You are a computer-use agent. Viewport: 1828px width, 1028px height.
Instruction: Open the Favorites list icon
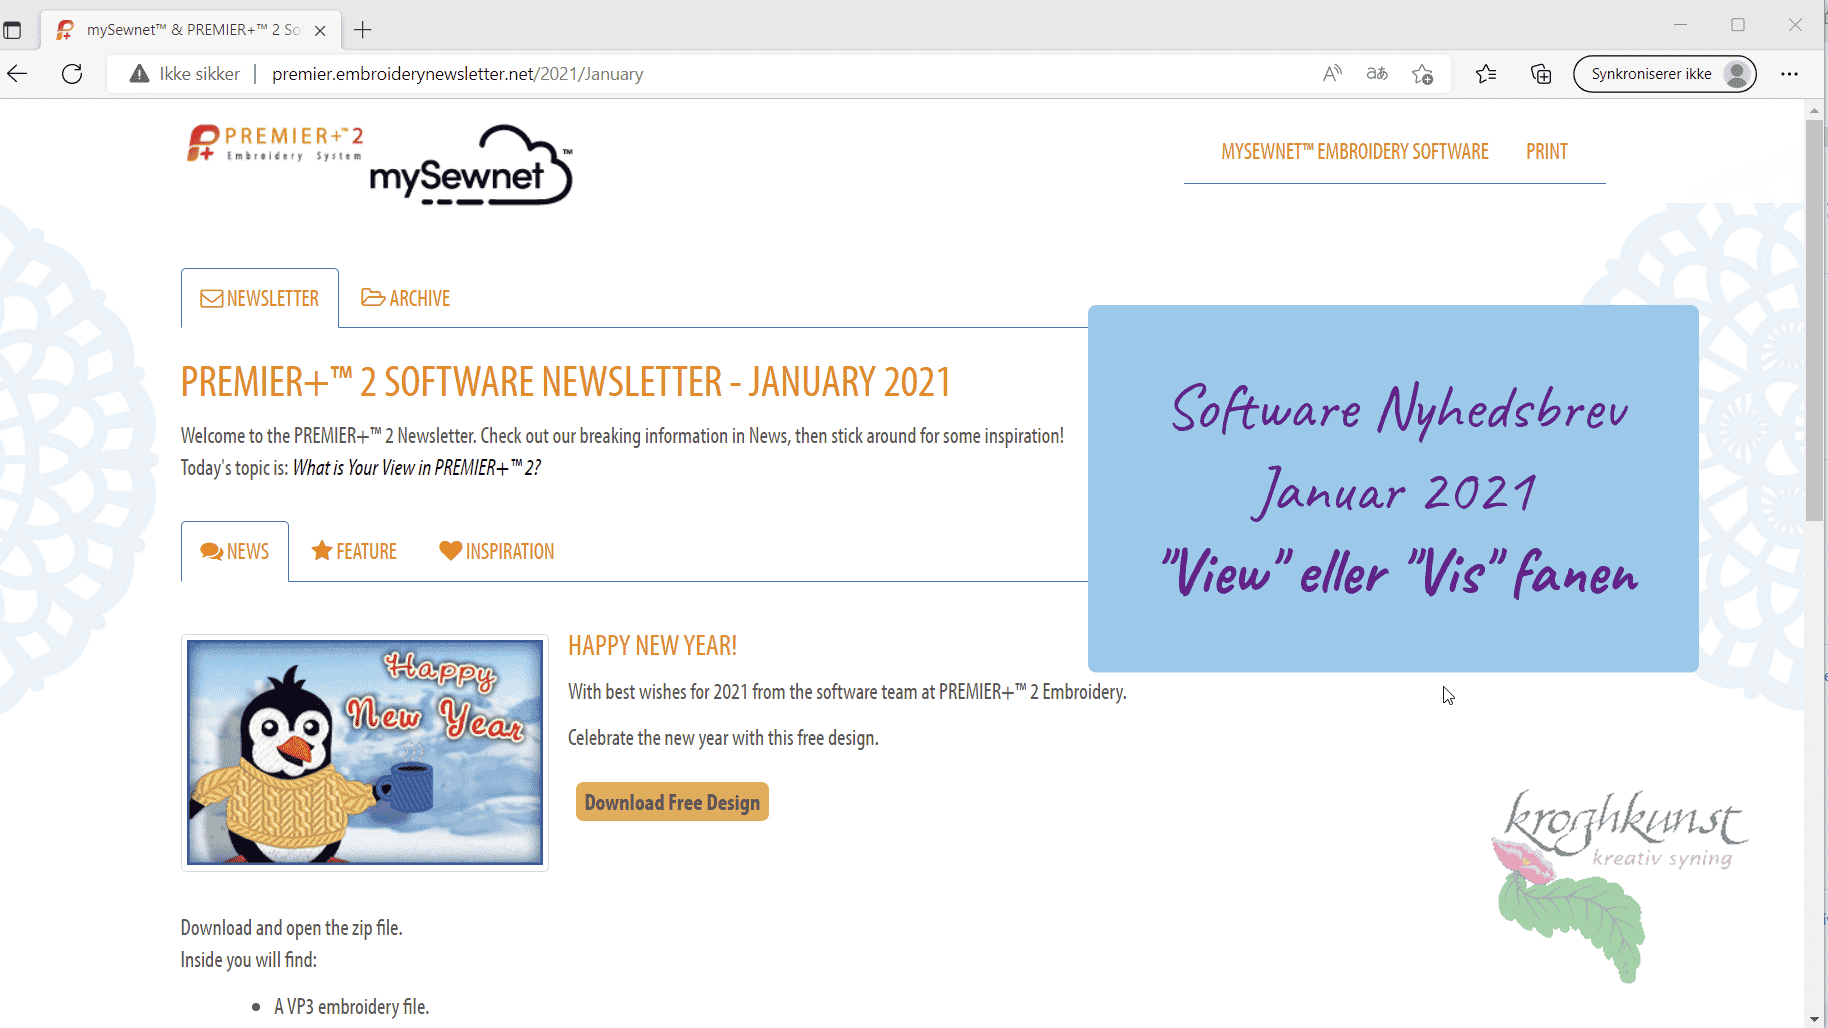pos(1486,74)
